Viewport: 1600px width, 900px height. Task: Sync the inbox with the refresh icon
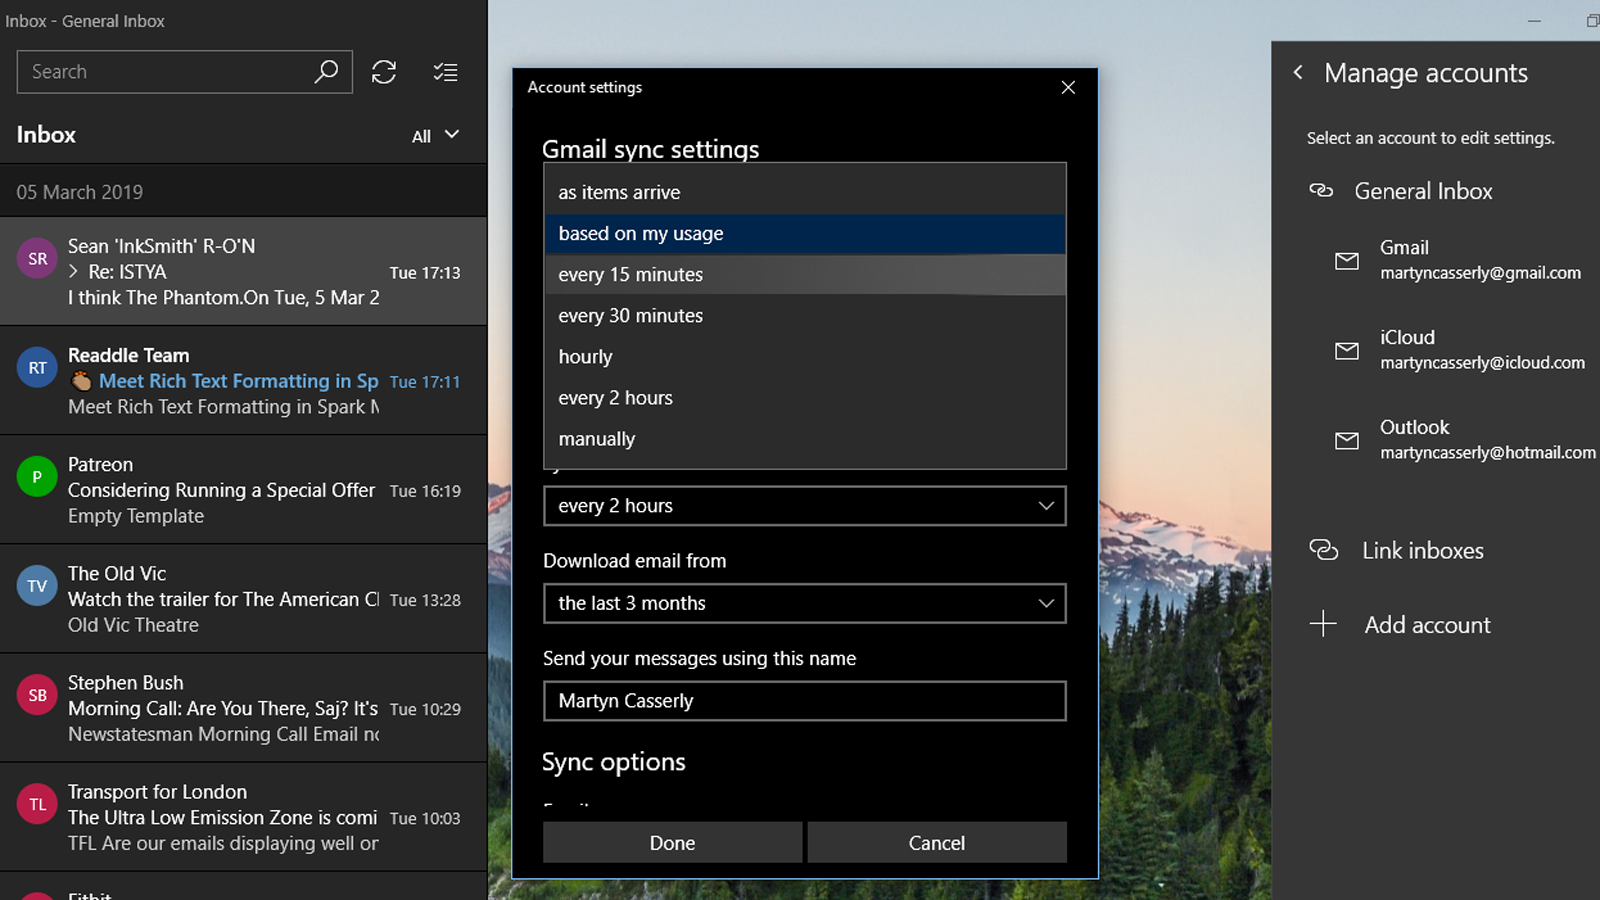click(384, 72)
